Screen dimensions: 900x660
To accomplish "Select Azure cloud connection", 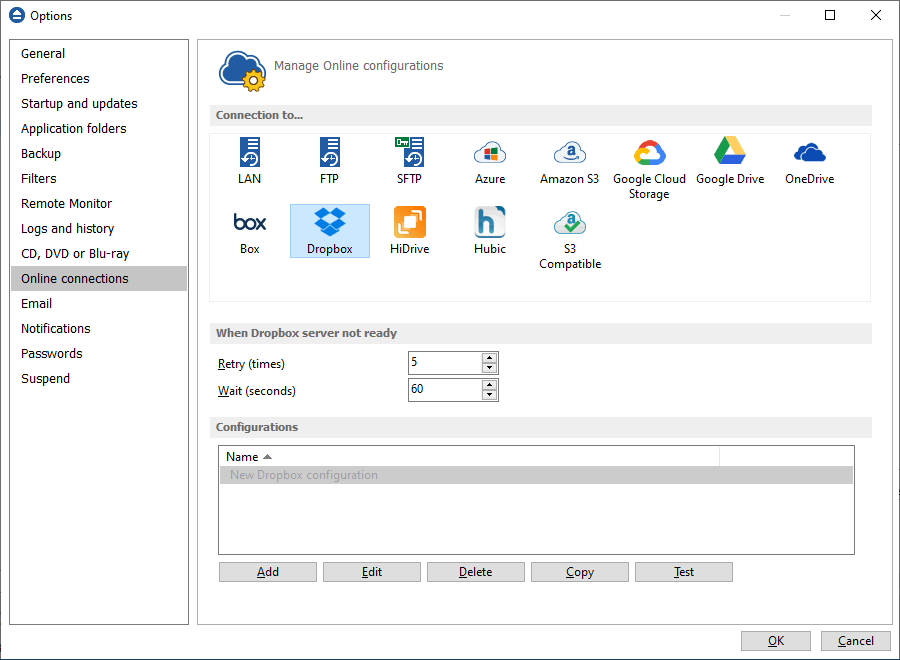I will (490, 161).
